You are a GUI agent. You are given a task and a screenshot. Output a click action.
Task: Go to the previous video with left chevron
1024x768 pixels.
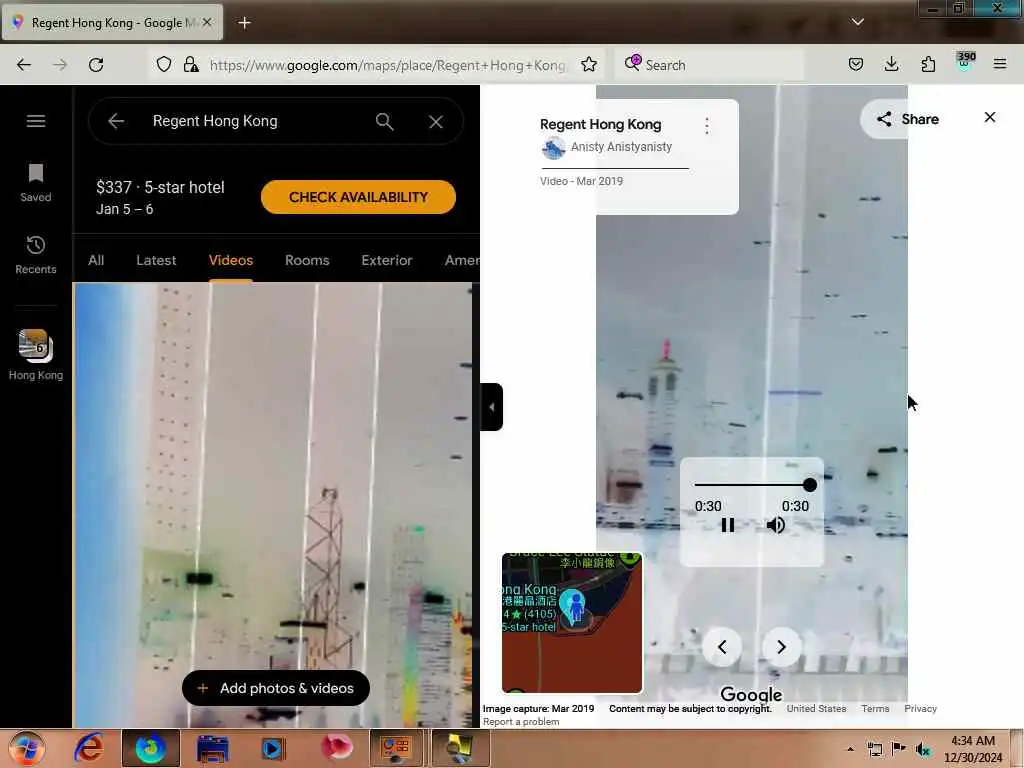722,647
